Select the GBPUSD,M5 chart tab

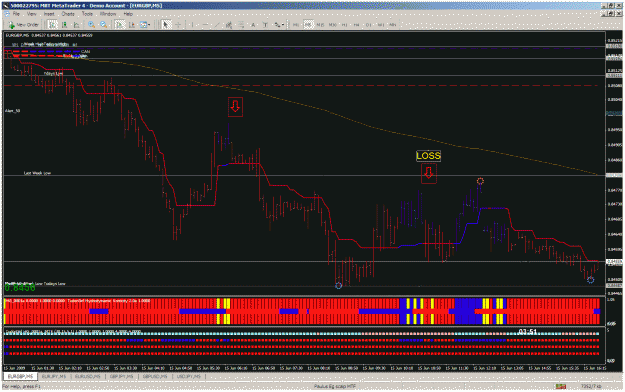(x=155, y=376)
